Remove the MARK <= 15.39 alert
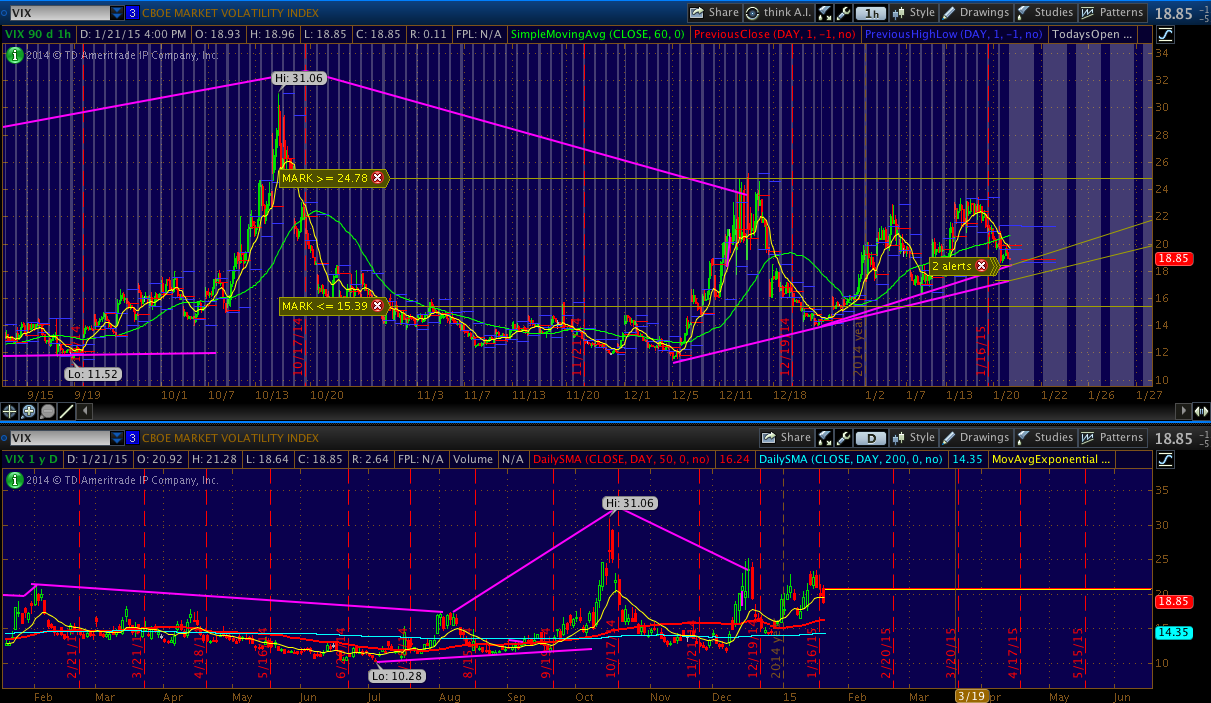The height and width of the screenshot is (703, 1211). tap(378, 305)
